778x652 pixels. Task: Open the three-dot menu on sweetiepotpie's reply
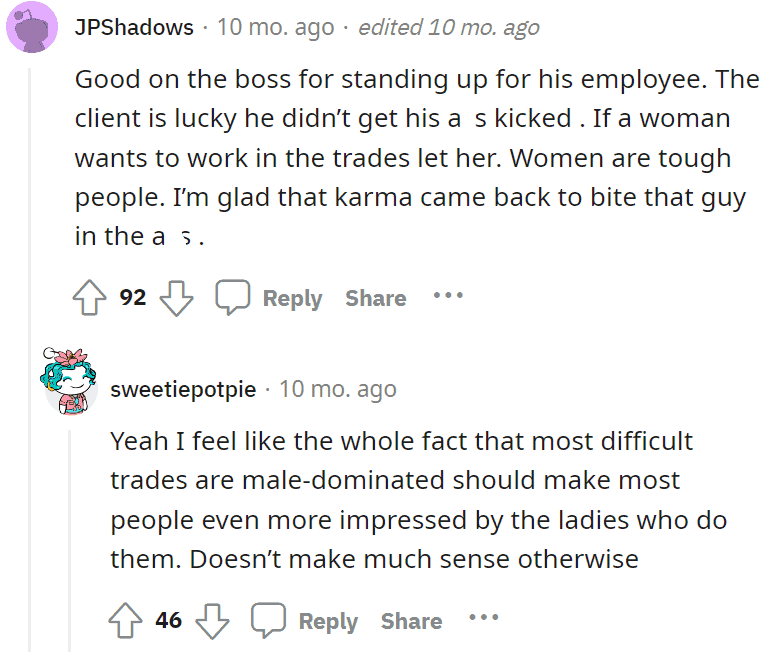(484, 618)
